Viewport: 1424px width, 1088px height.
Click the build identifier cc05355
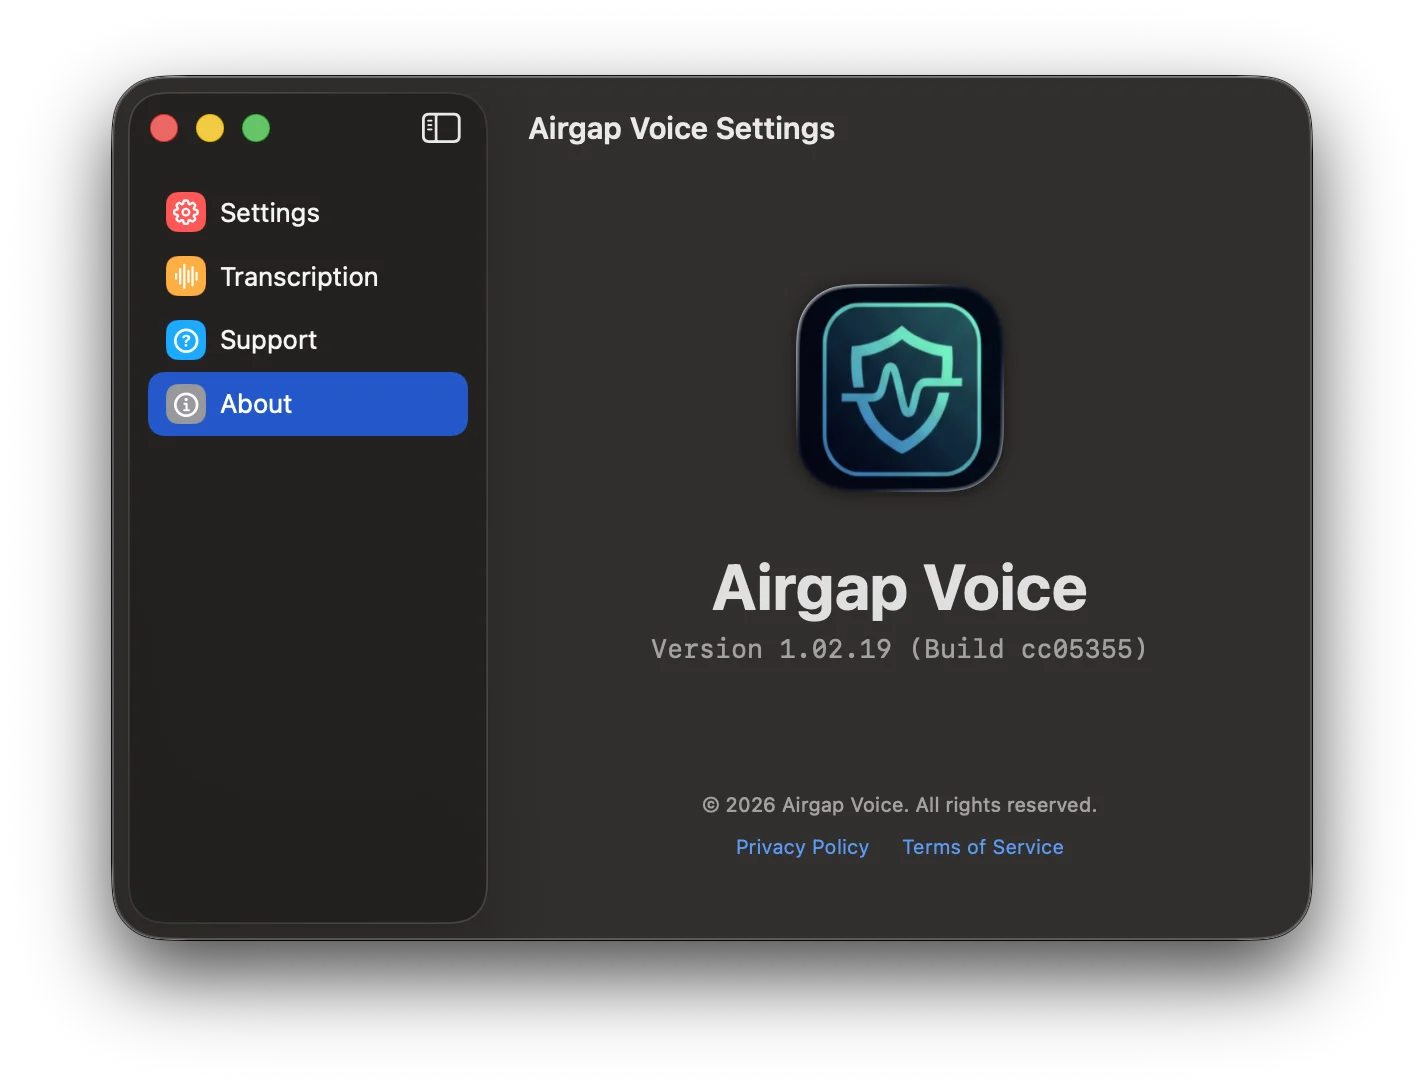point(1076,649)
